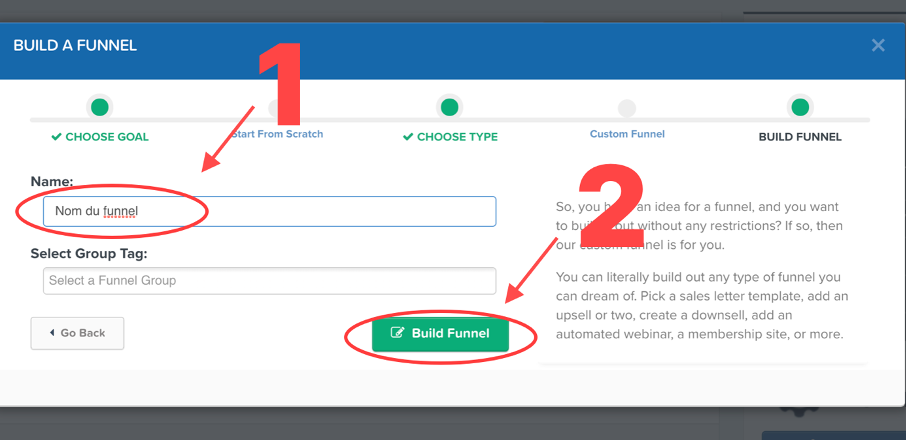Click the Choose Type step label
This screenshot has height=440, width=906.
pos(457,137)
